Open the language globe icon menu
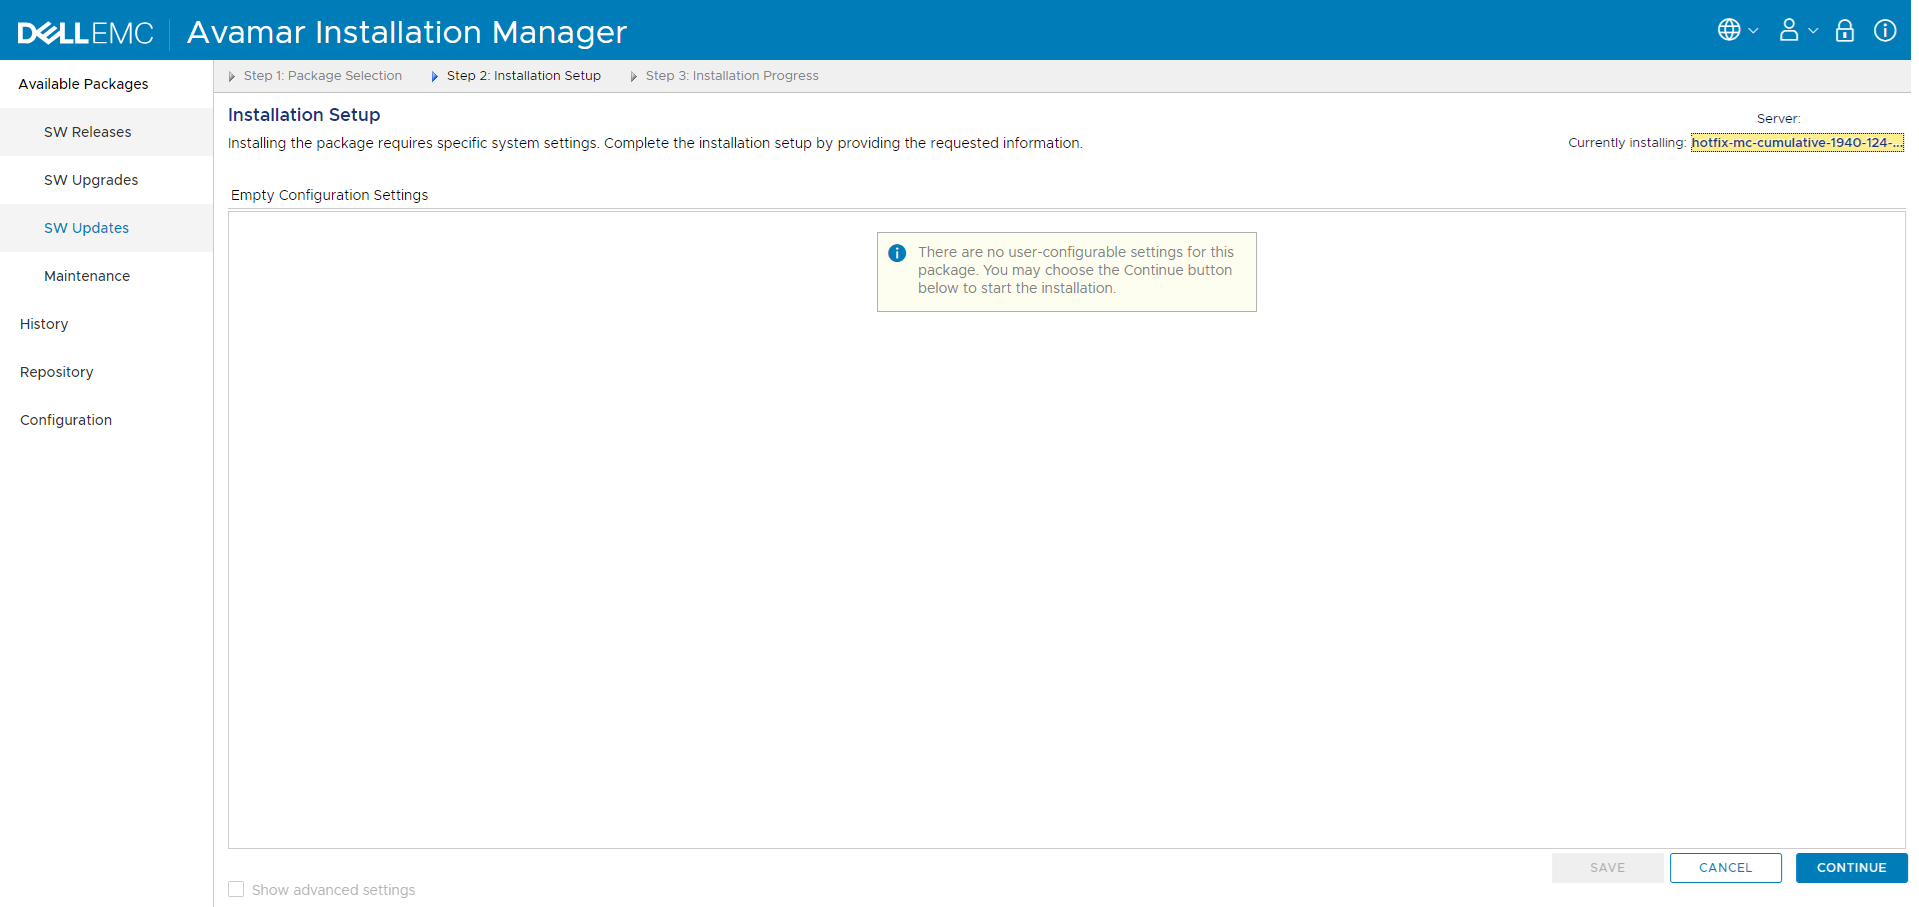The height and width of the screenshot is (907, 1919). pos(1729,29)
